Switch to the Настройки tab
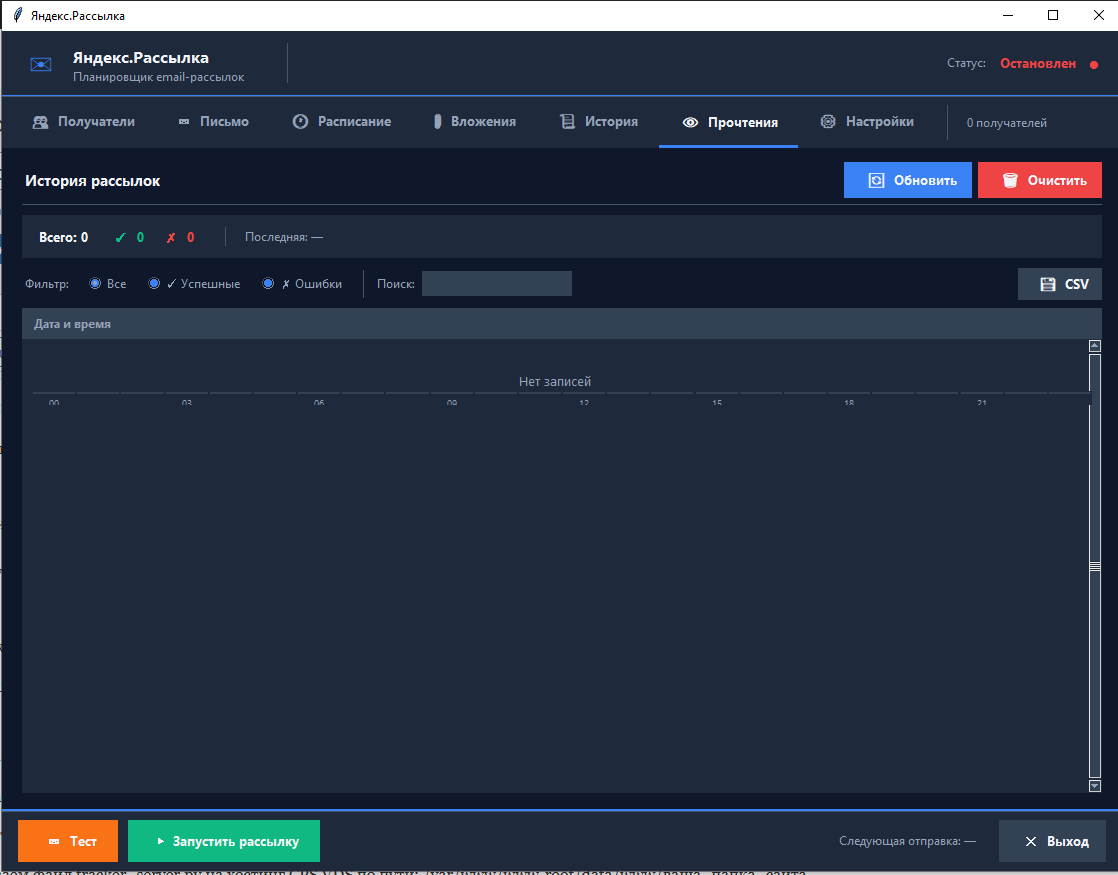The width and height of the screenshot is (1118, 875). click(867, 122)
